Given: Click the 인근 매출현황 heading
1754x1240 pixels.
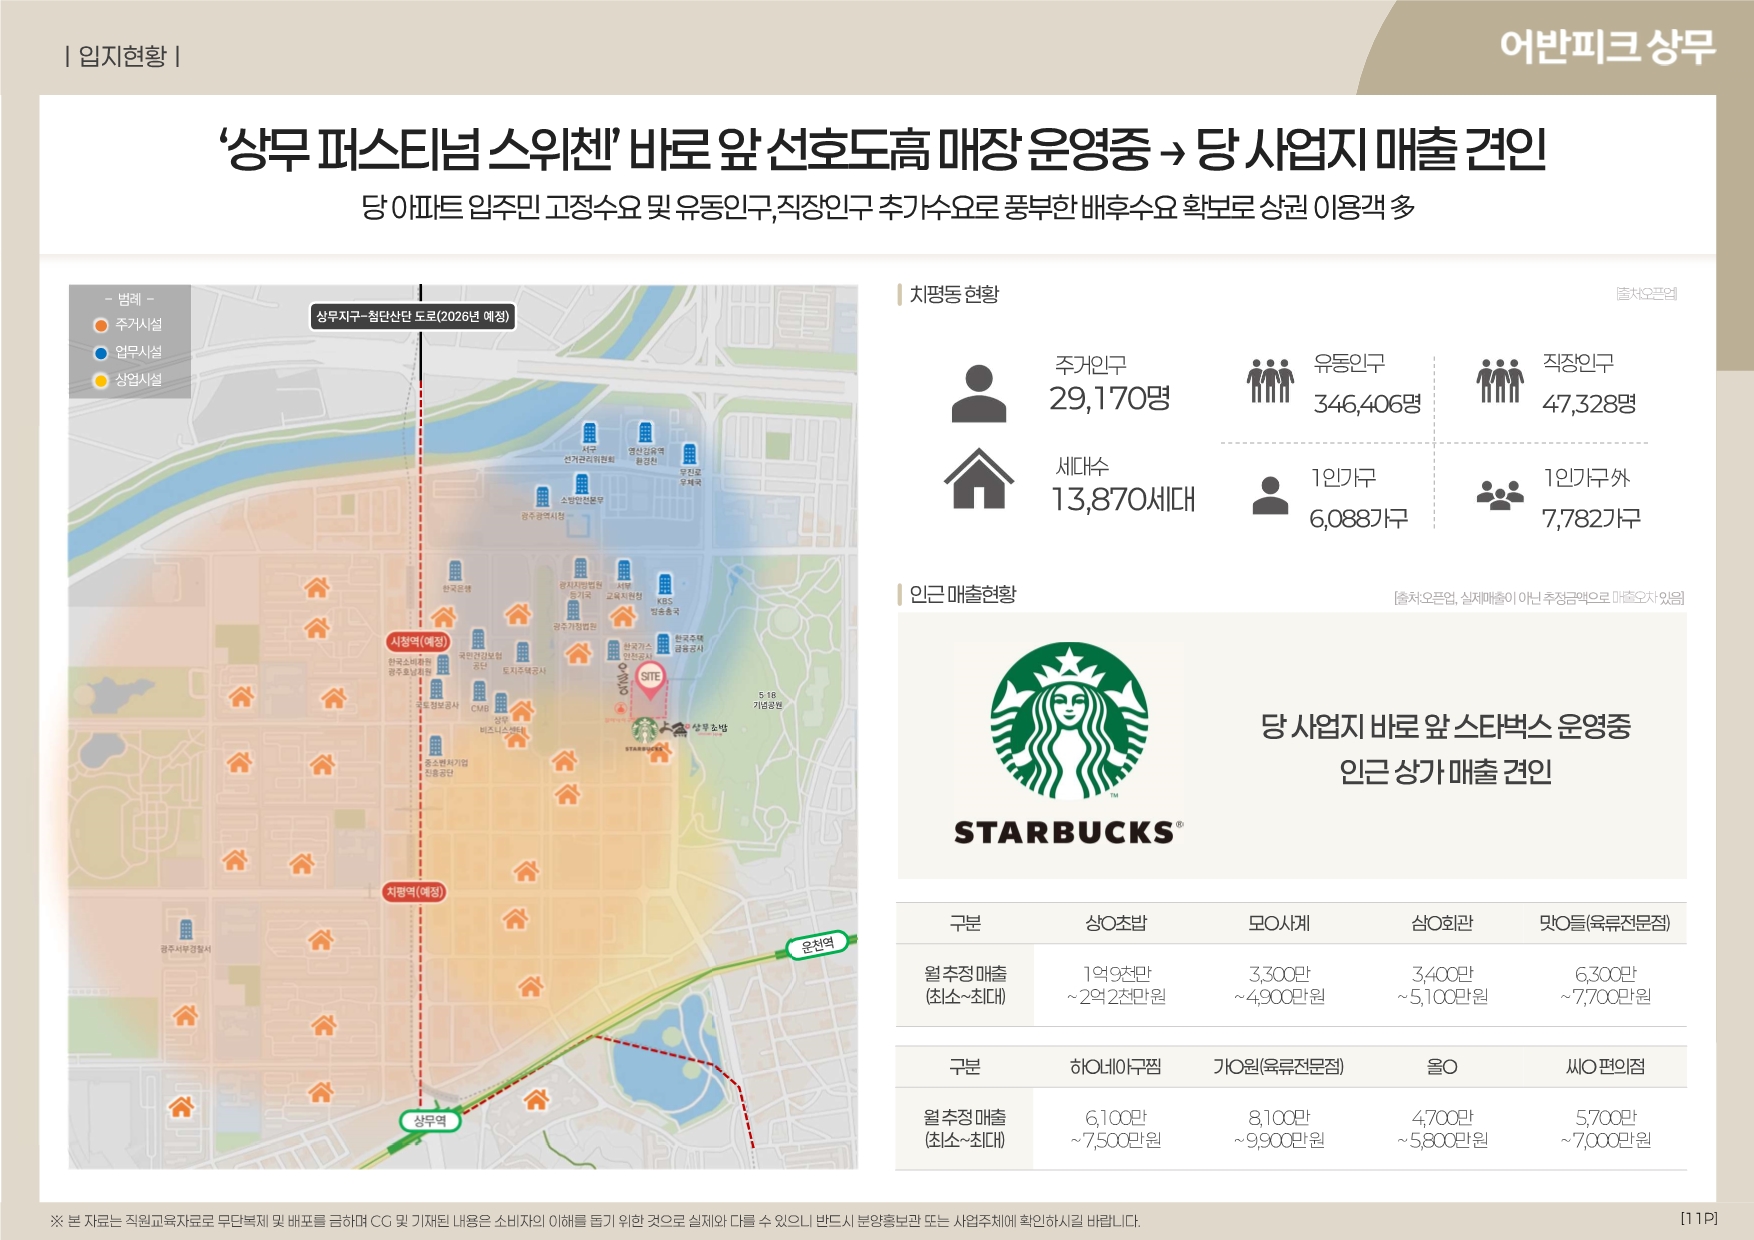Looking at the screenshot, I should pyautogui.click(x=962, y=594).
